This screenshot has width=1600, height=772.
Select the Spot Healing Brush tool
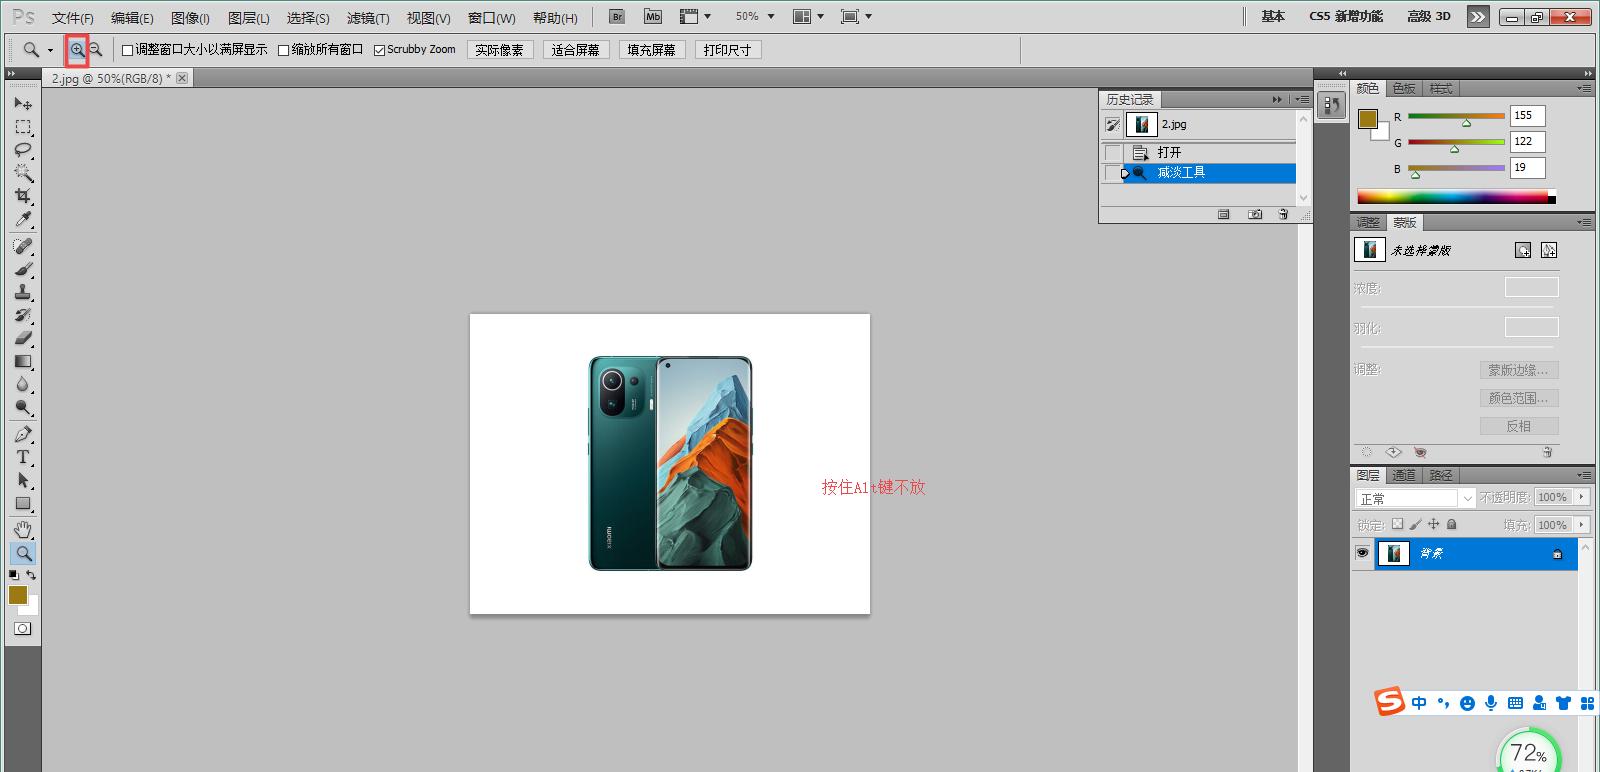[x=23, y=246]
